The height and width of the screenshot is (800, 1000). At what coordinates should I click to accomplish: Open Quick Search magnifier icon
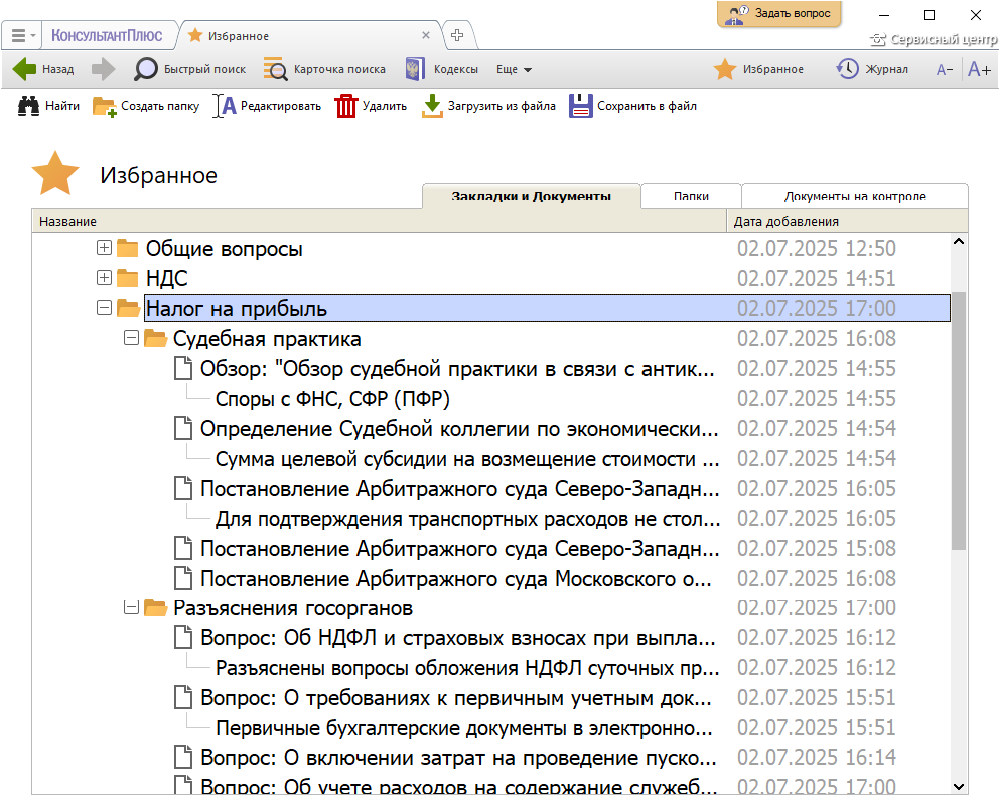tap(145, 69)
